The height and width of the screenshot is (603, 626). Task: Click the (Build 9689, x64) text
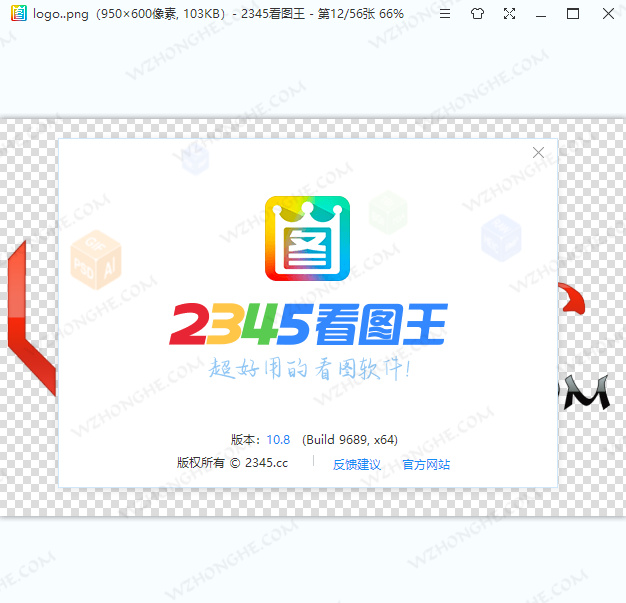350,440
